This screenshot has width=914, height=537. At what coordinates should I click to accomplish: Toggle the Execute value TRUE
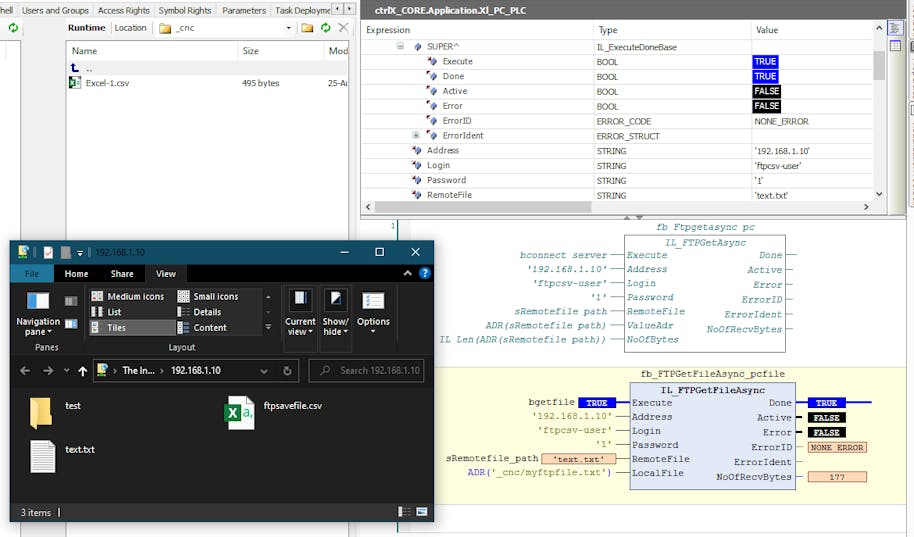pos(765,62)
